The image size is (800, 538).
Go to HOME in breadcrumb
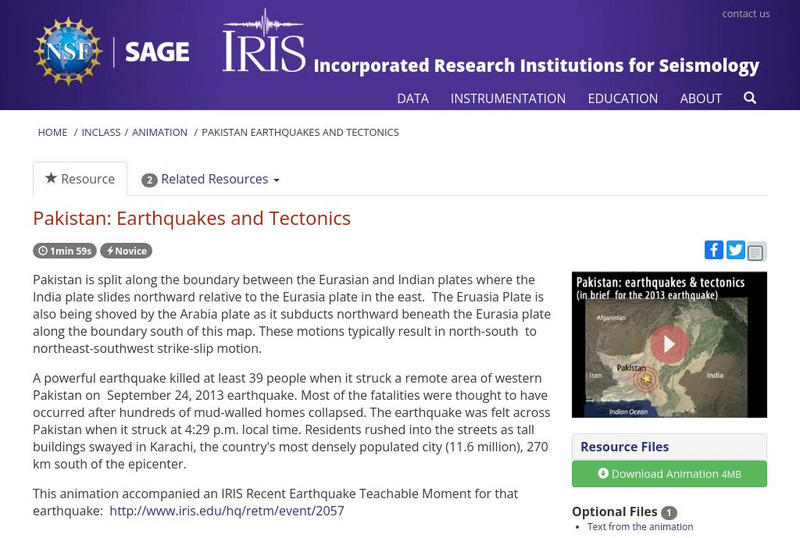click(53, 132)
